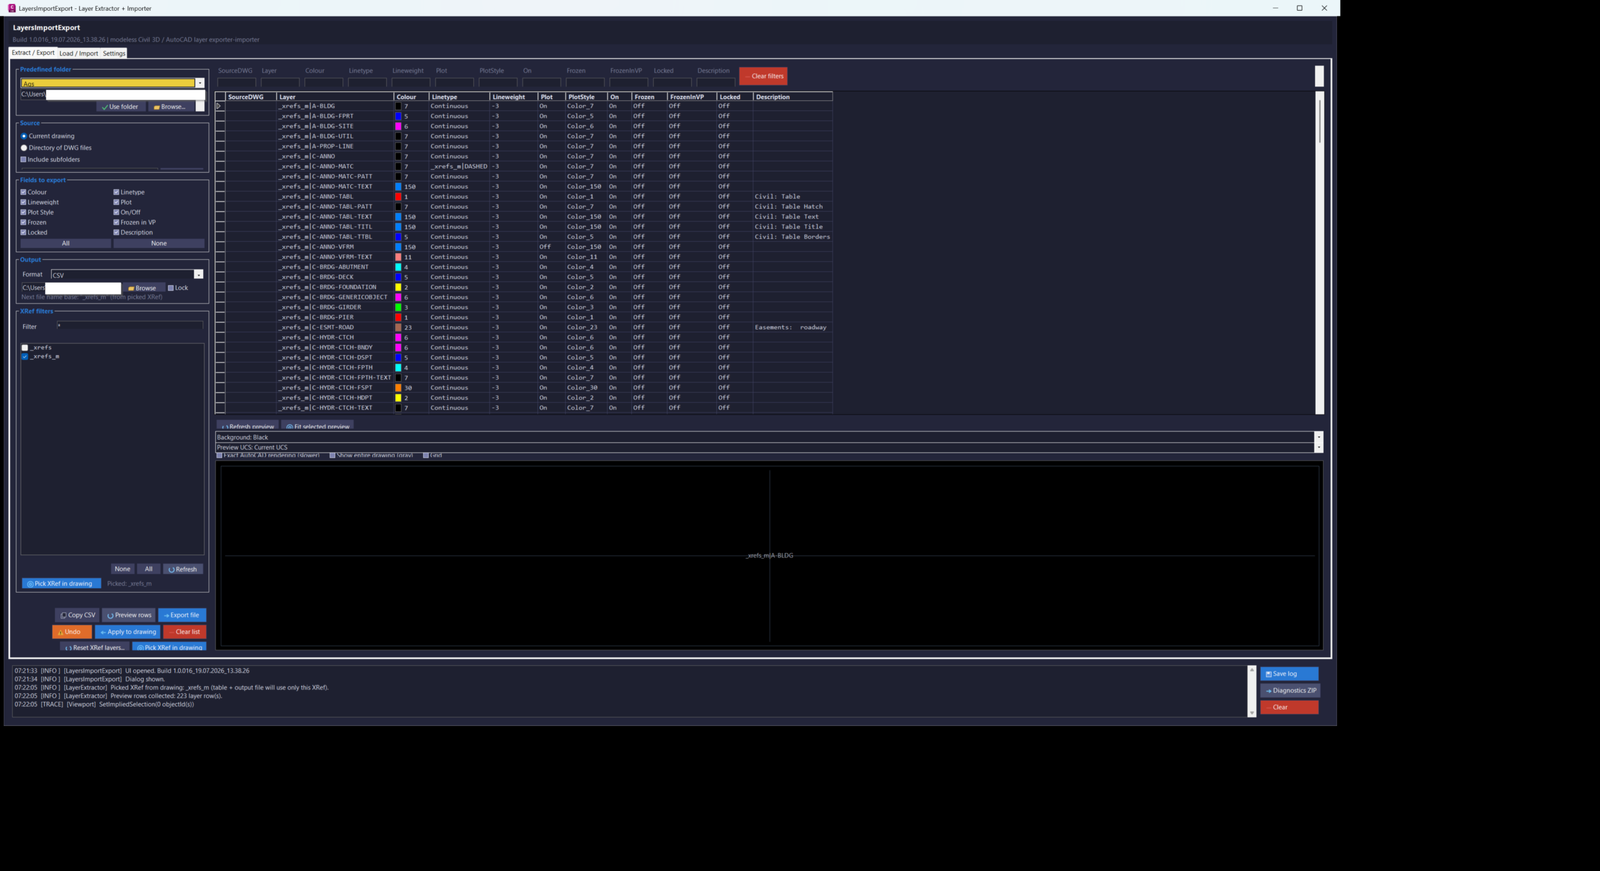This screenshot has width=1600, height=871.
Task: Toggle the output Lock checkbox
Action: point(171,288)
